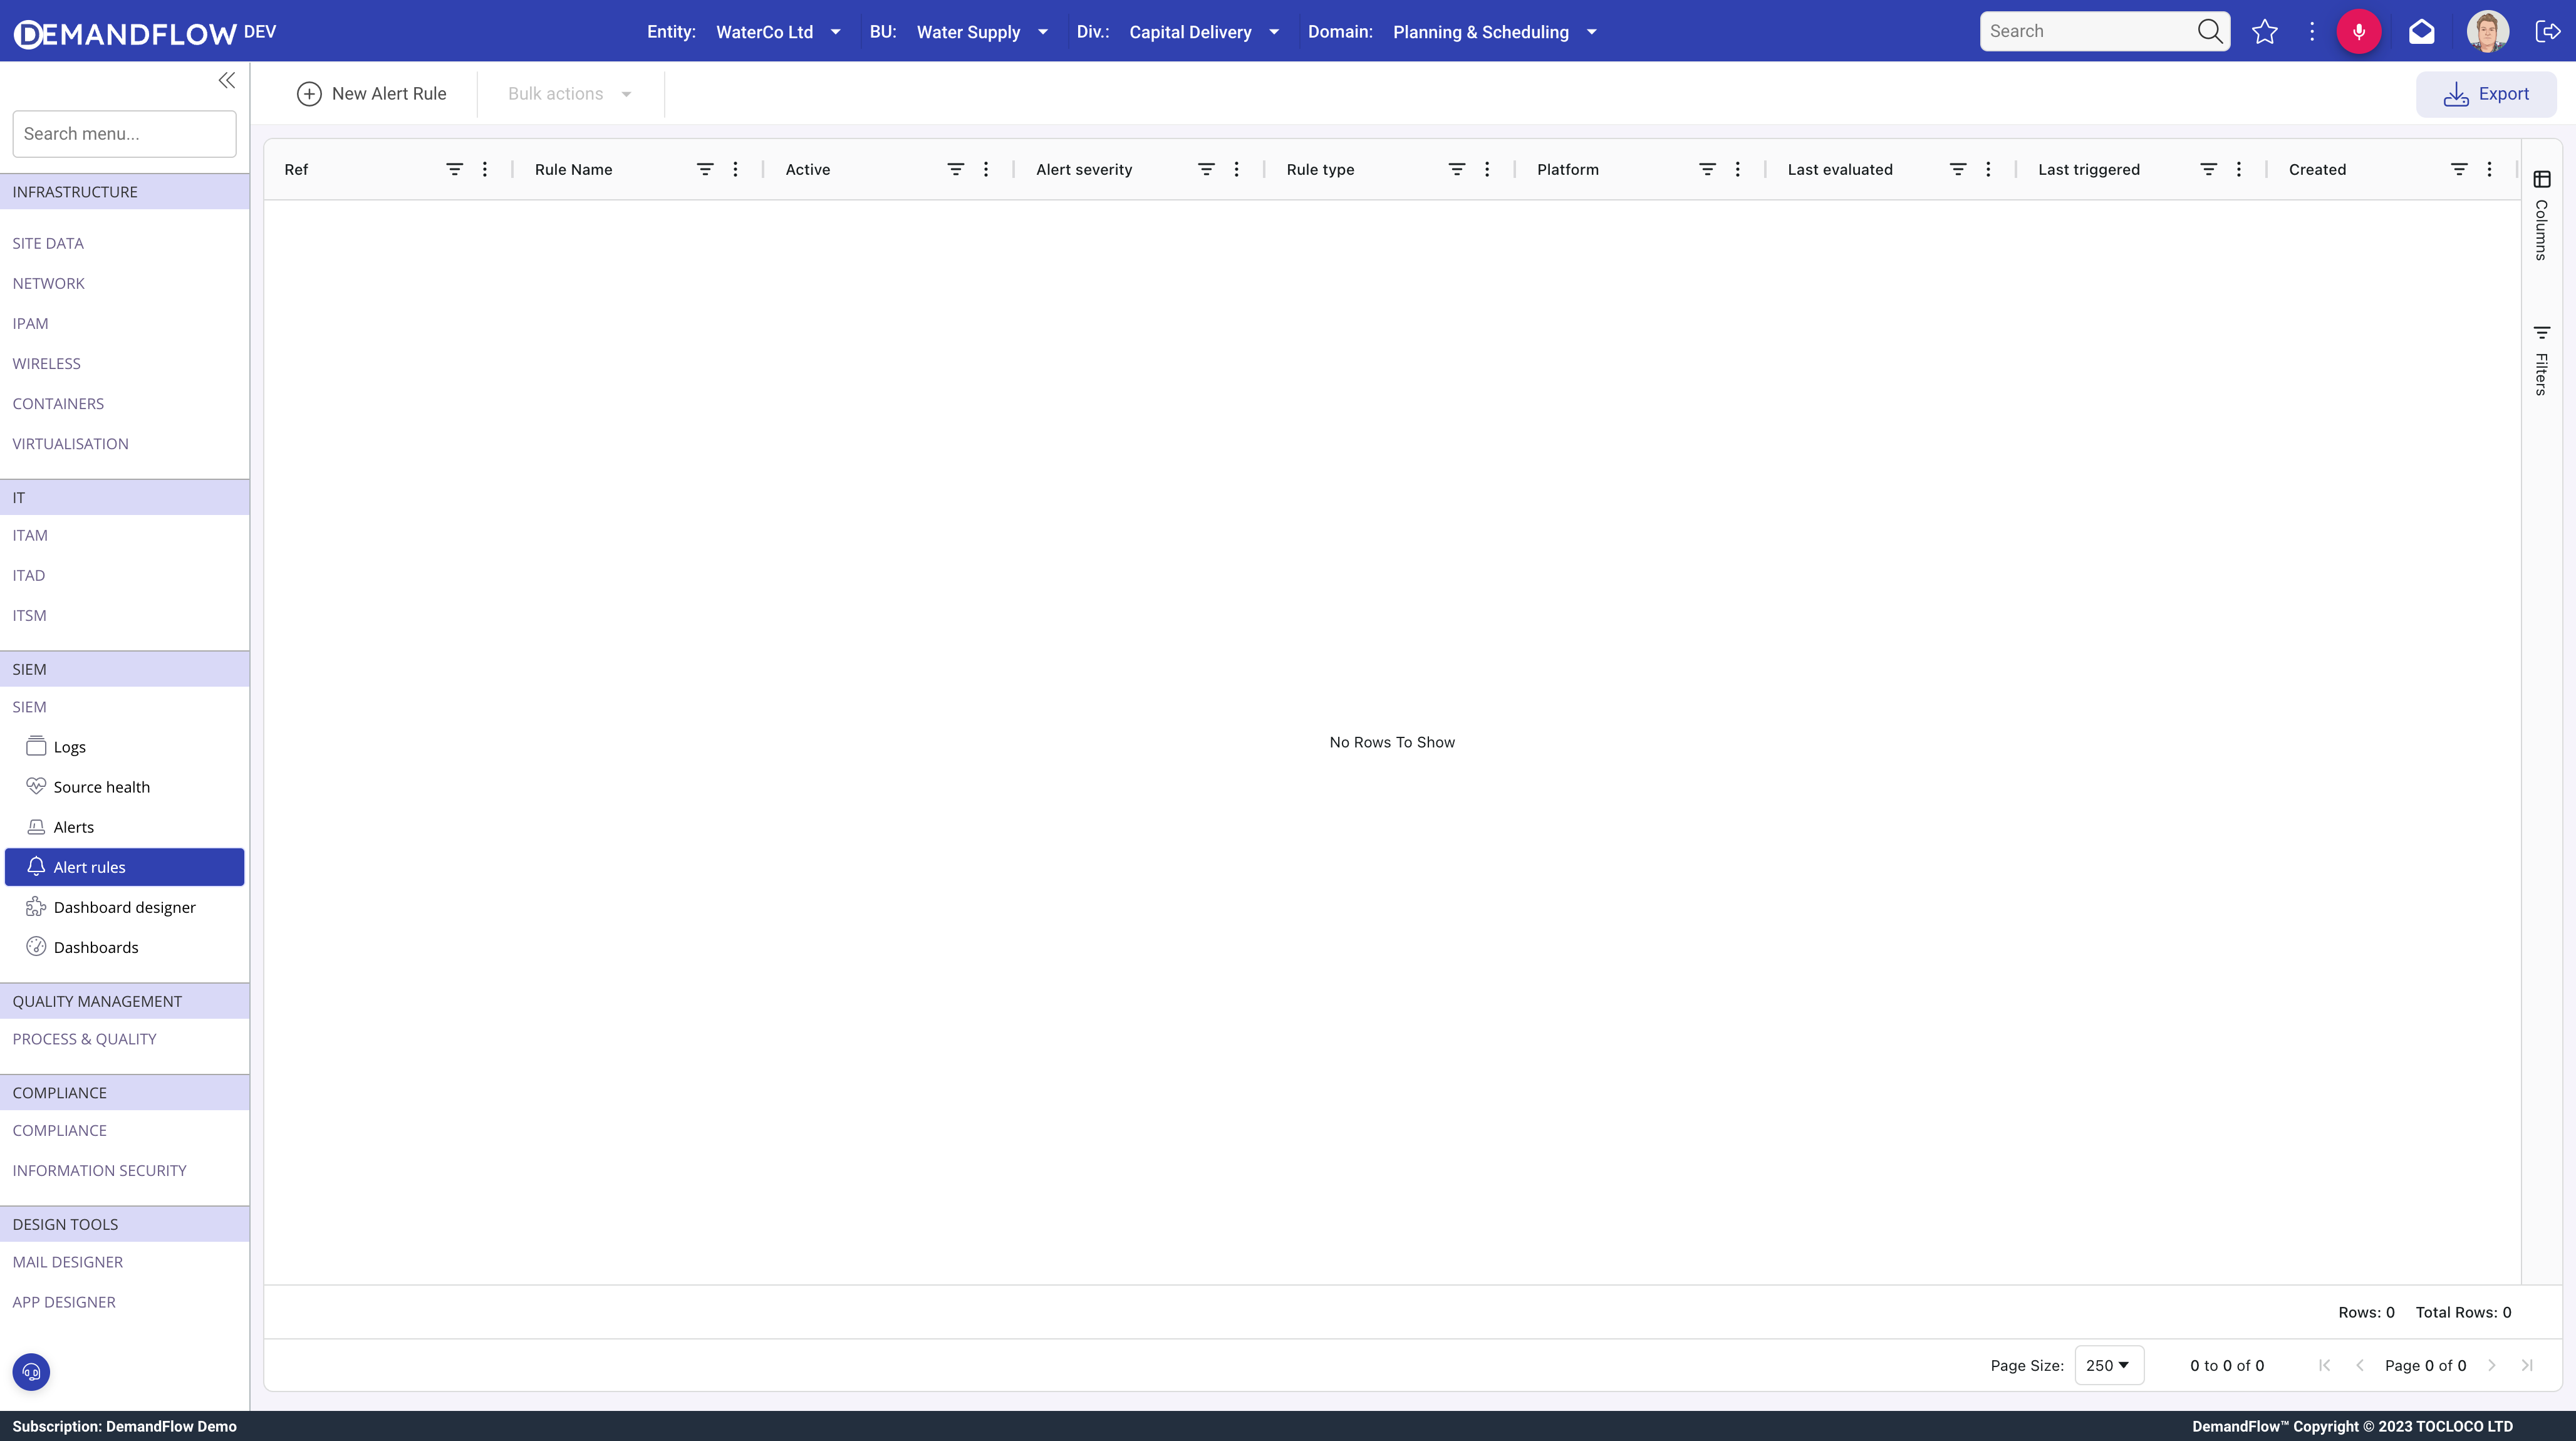2576x1441 pixels.
Task: Click the Search menu field in sidebar
Action: point(124,133)
